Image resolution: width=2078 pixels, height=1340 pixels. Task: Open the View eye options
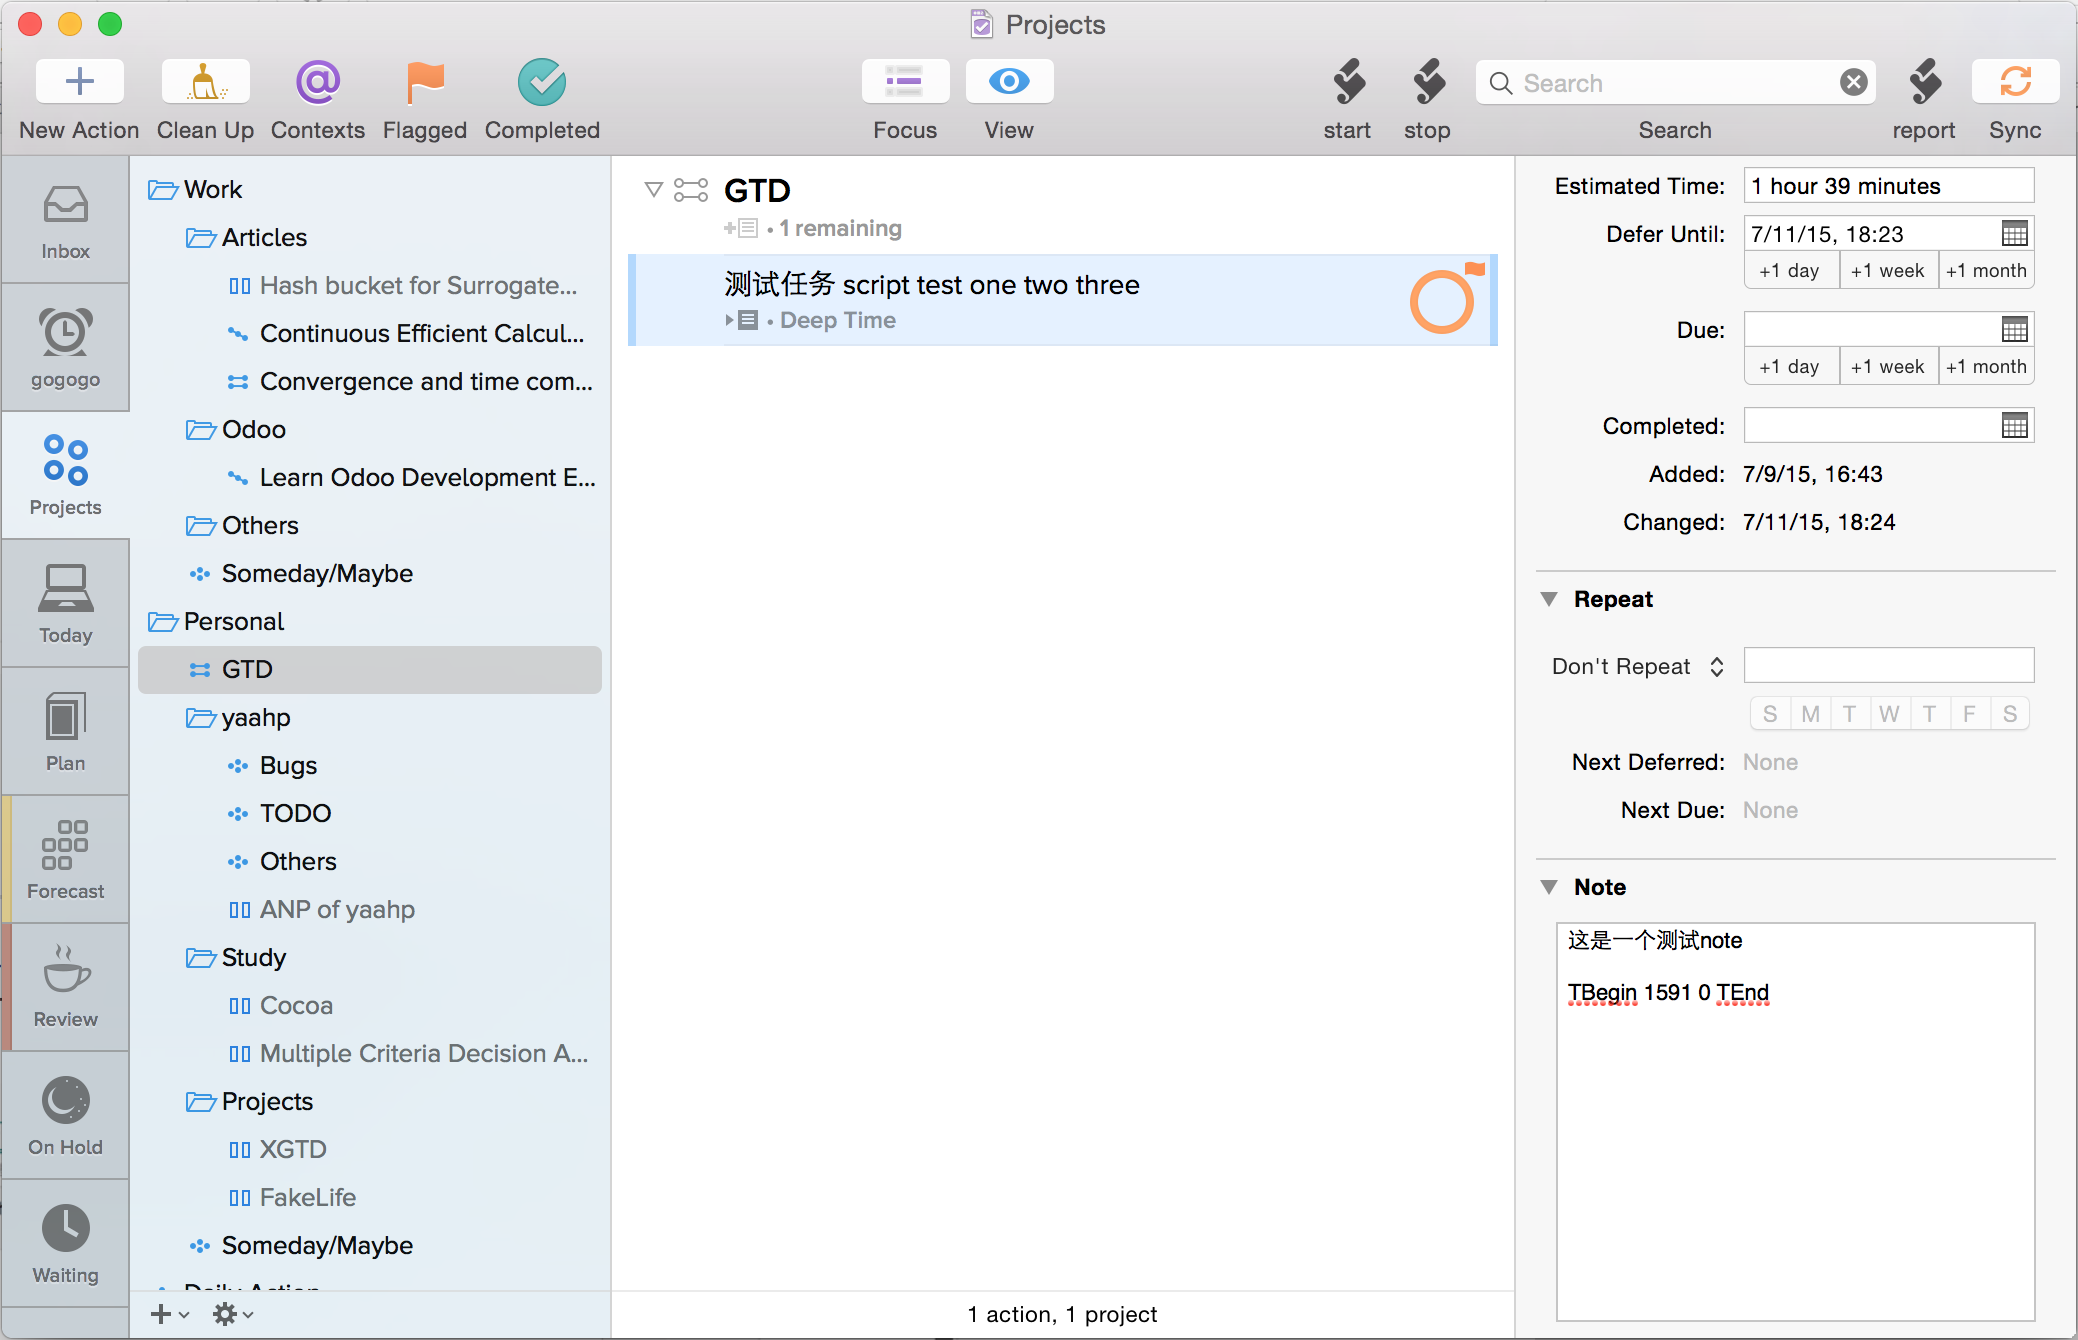[1009, 82]
